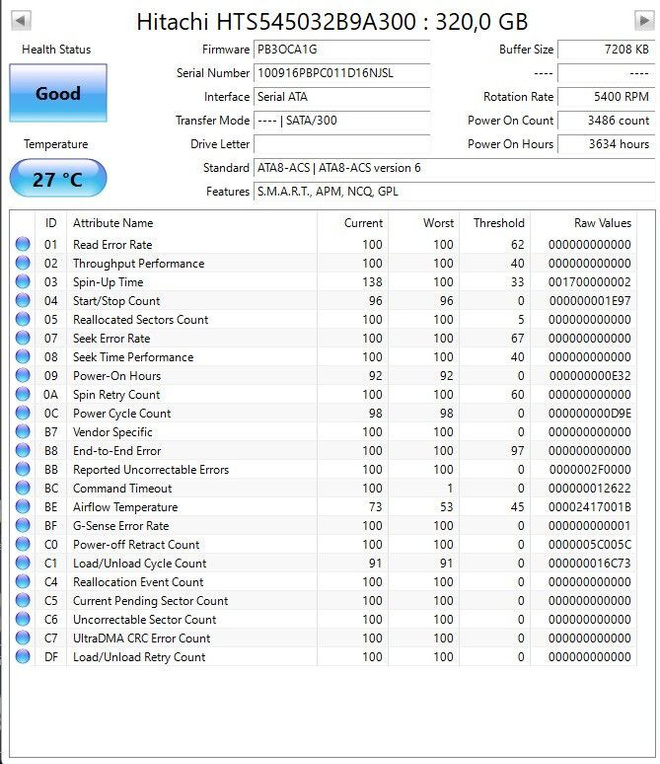
Task: Click status orb for Load/Unload Retry Count
Action: 22,657
